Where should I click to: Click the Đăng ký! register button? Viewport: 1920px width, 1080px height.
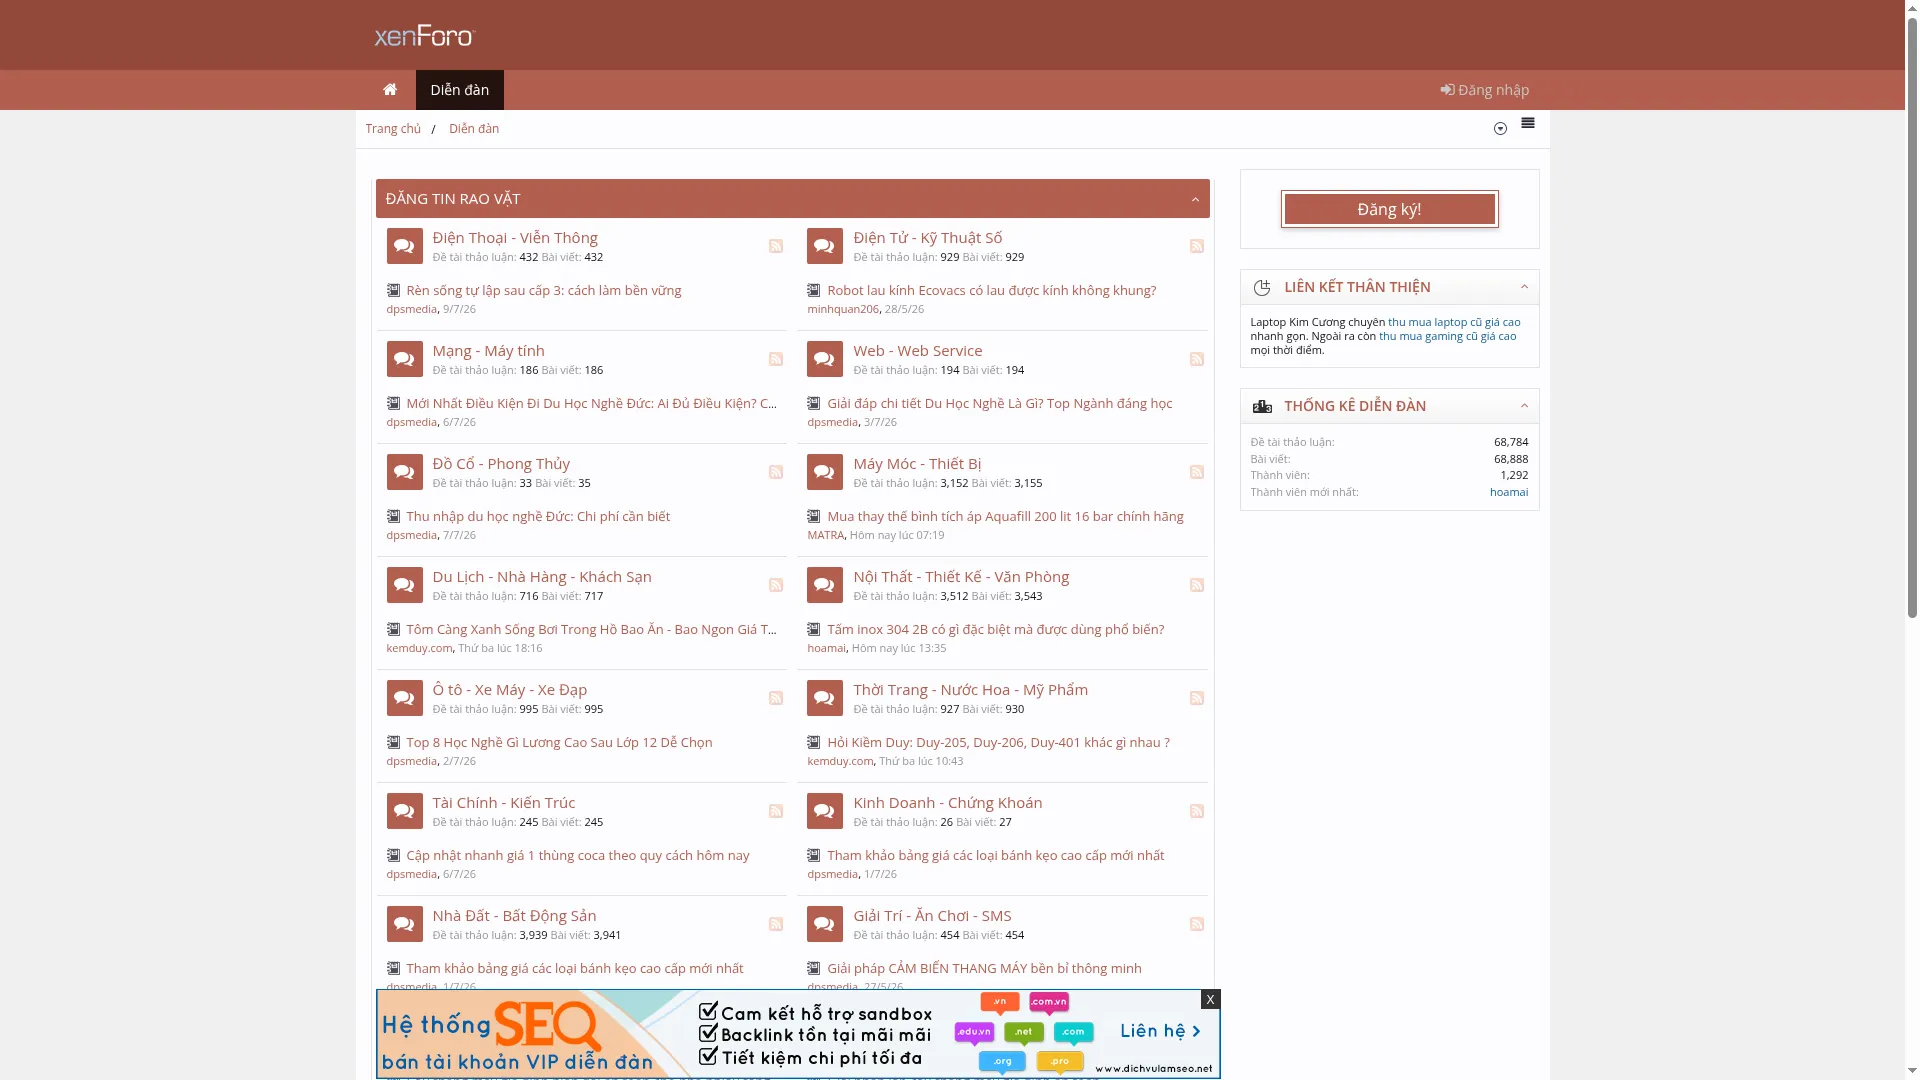1390,209
